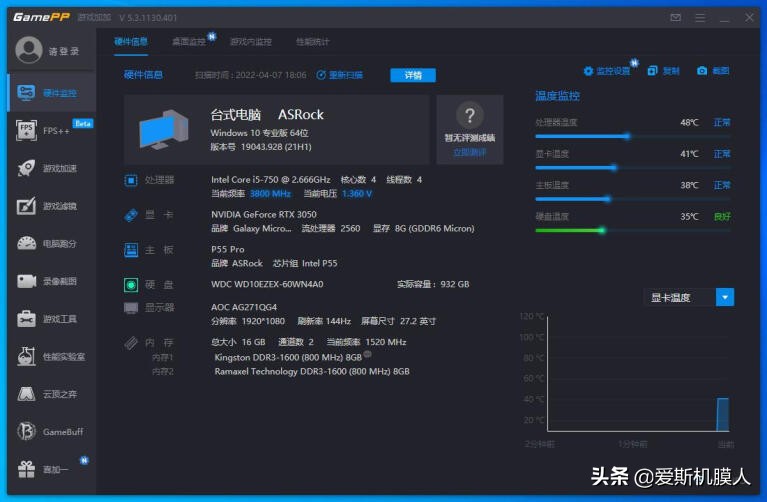Switch to the 游戏内监控 tab
This screenshot has width=767, height=502.
click(x=250, y=42)
